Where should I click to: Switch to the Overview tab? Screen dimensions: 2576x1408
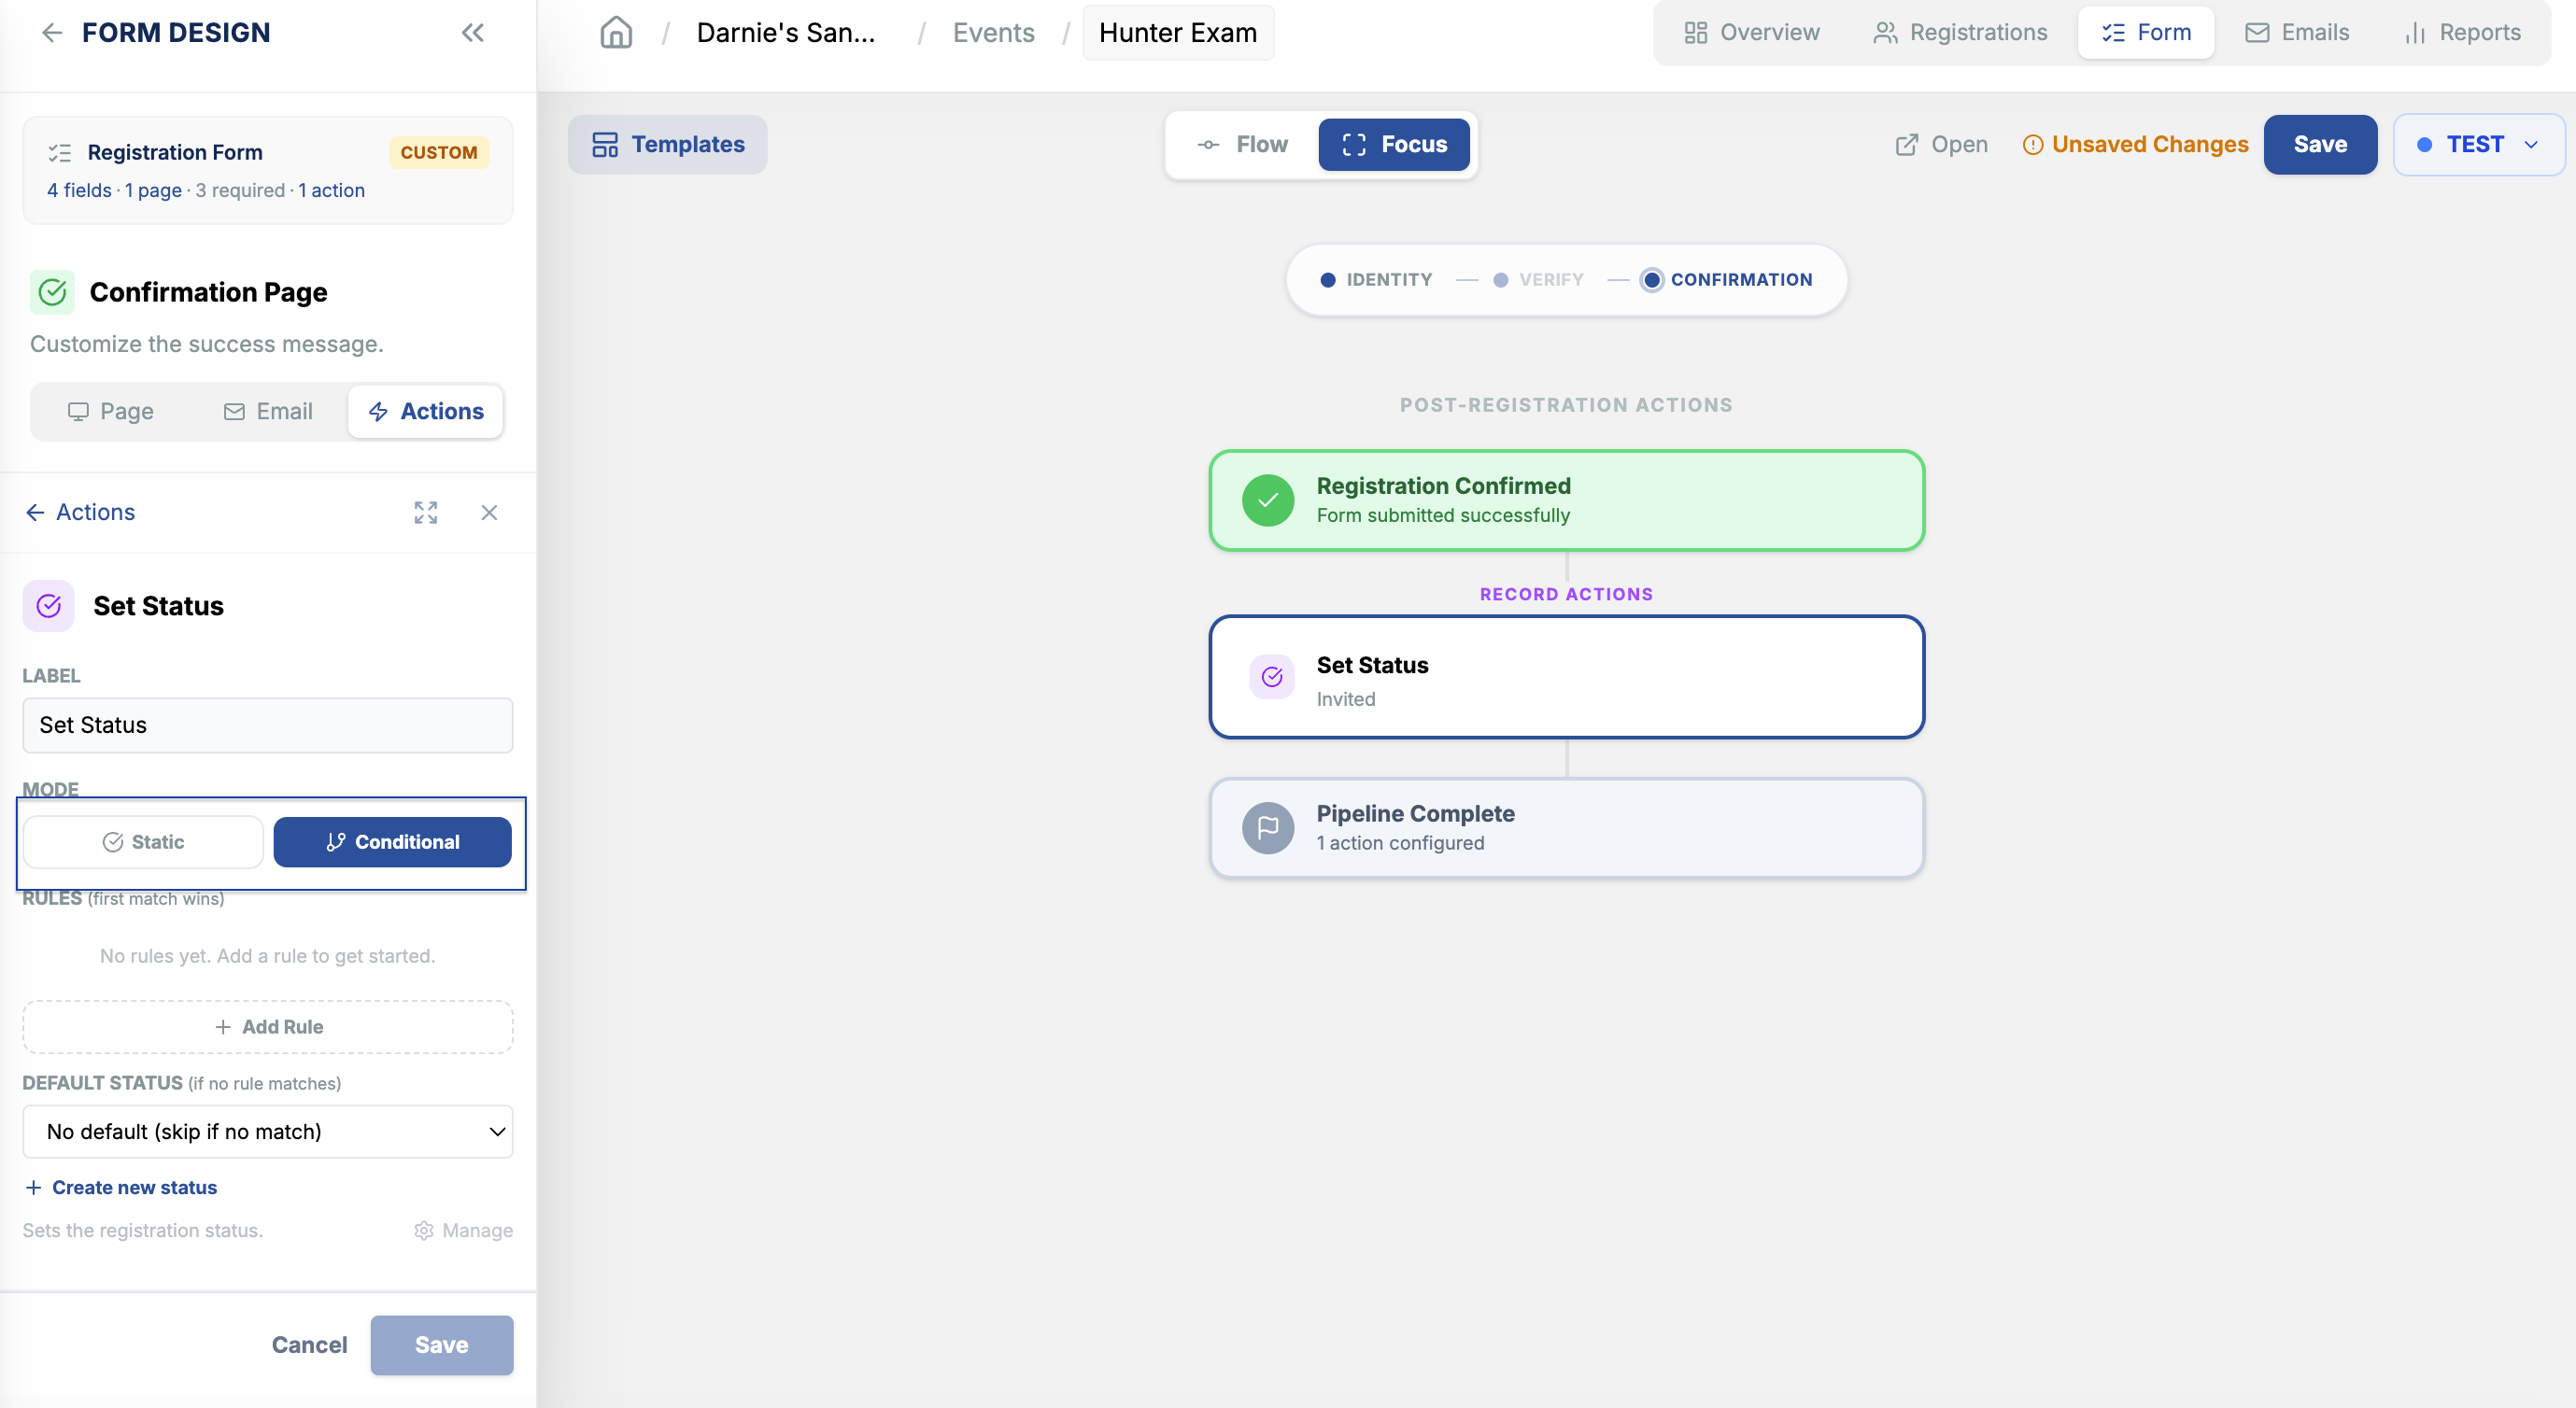coord(1751,33)
